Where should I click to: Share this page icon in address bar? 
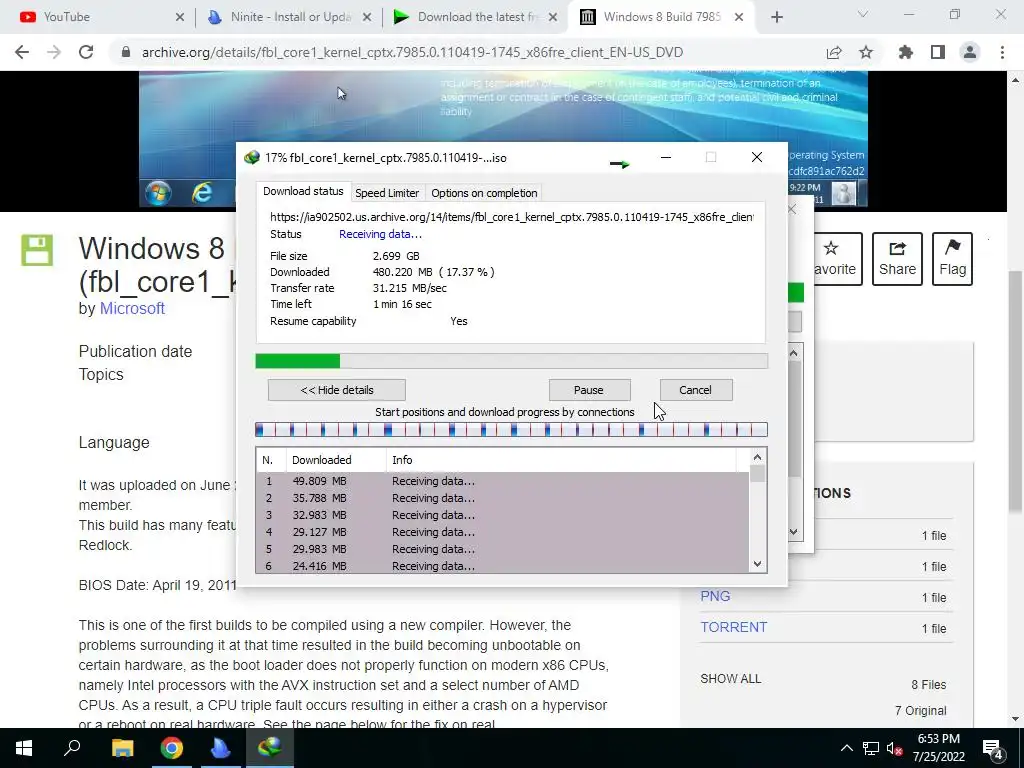pos(834,52)
